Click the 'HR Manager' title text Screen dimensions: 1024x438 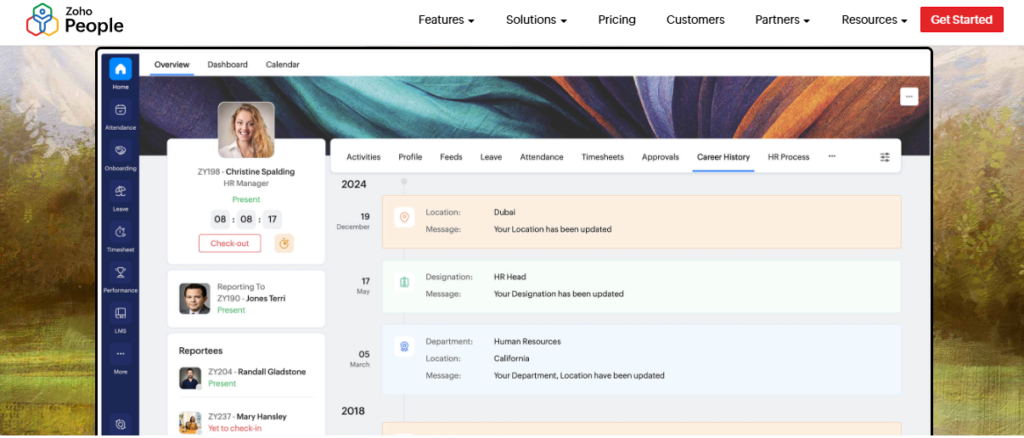[246, 183]
